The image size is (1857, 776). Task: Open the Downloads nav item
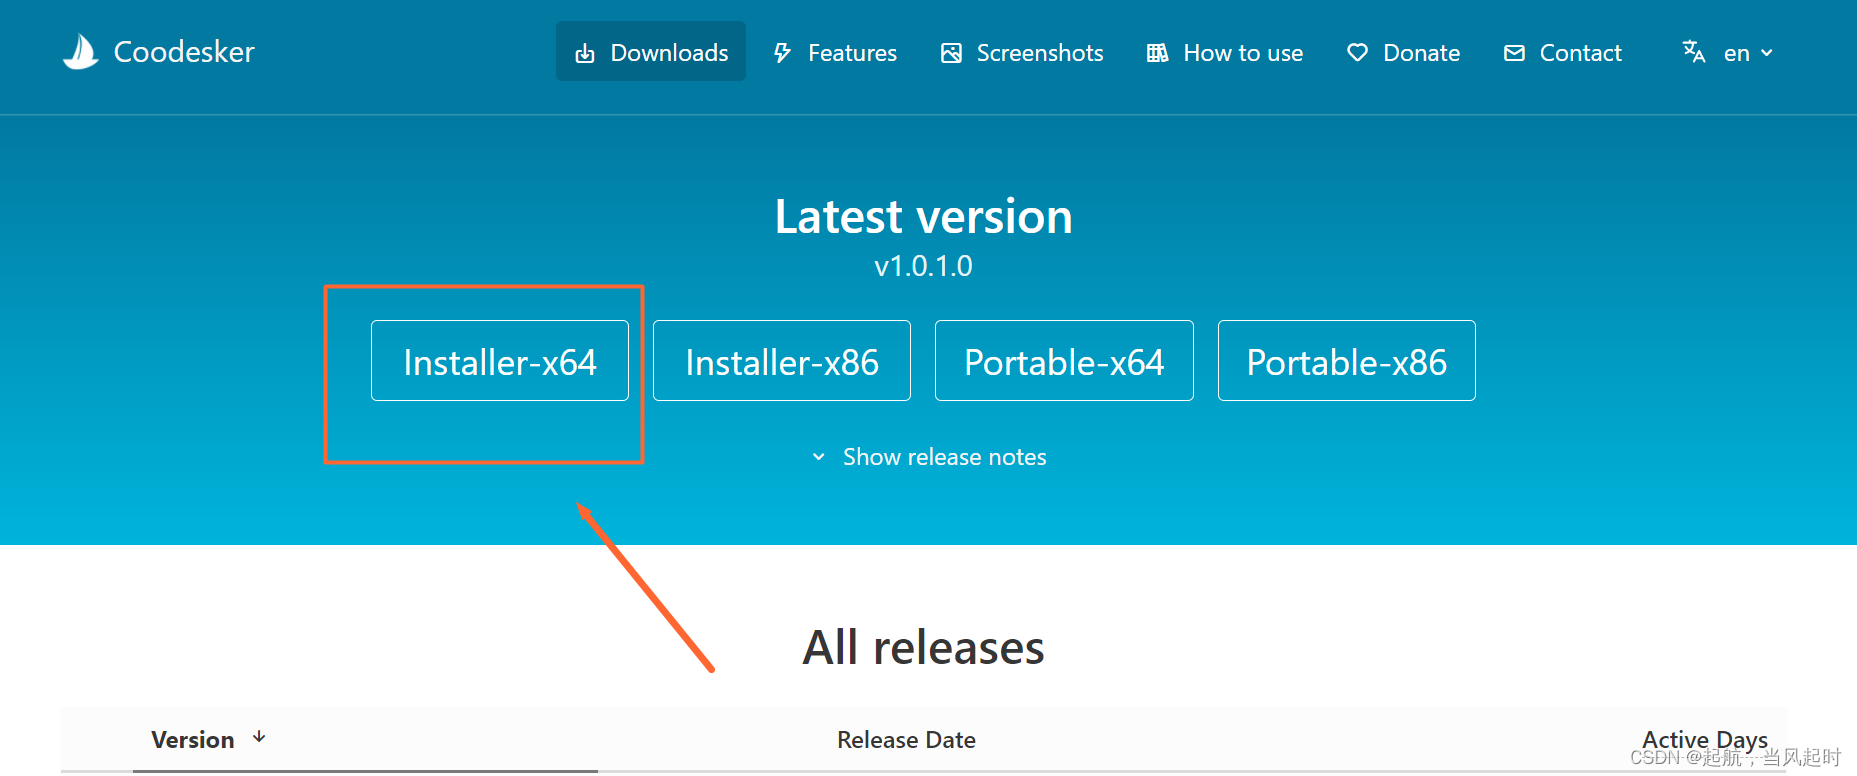pyautogui.click(x=651, y=52)
